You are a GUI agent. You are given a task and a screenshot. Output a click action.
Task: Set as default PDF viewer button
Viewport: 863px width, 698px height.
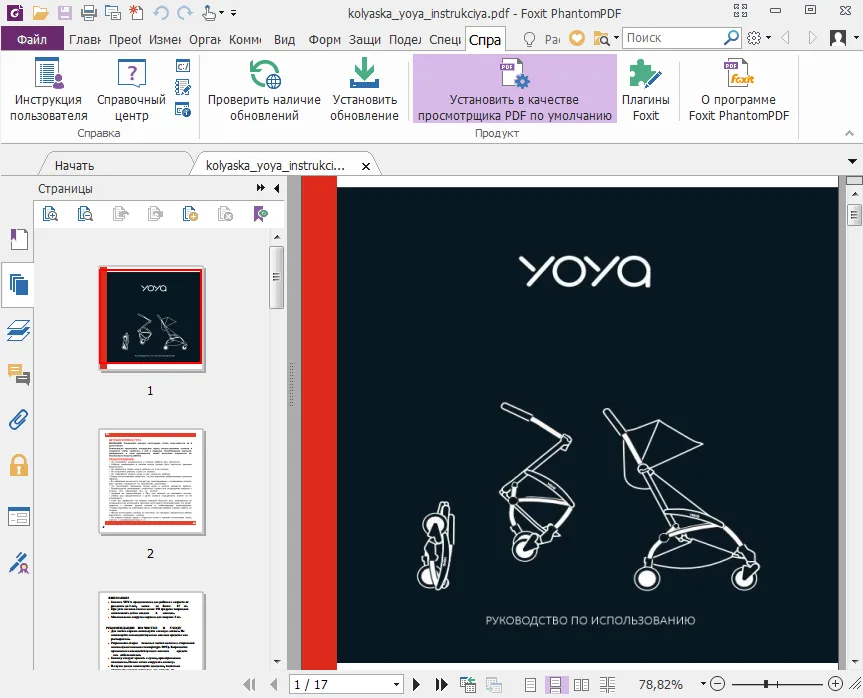pos(515,89)
